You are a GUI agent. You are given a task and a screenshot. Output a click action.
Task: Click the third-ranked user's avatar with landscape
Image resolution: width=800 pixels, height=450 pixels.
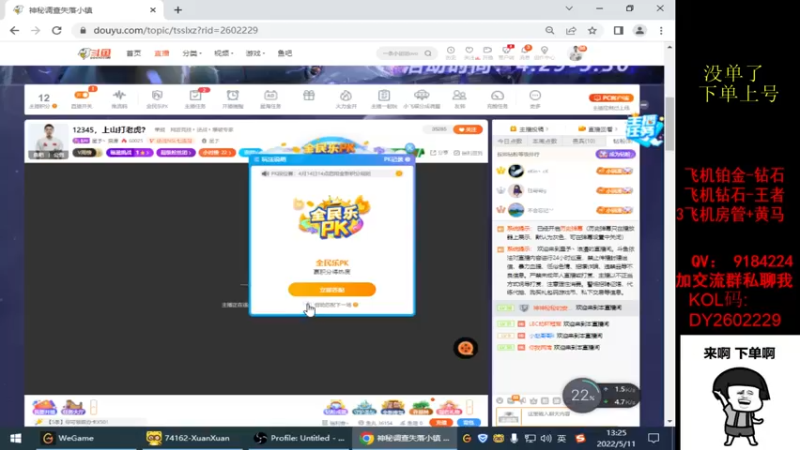point(516,210)
